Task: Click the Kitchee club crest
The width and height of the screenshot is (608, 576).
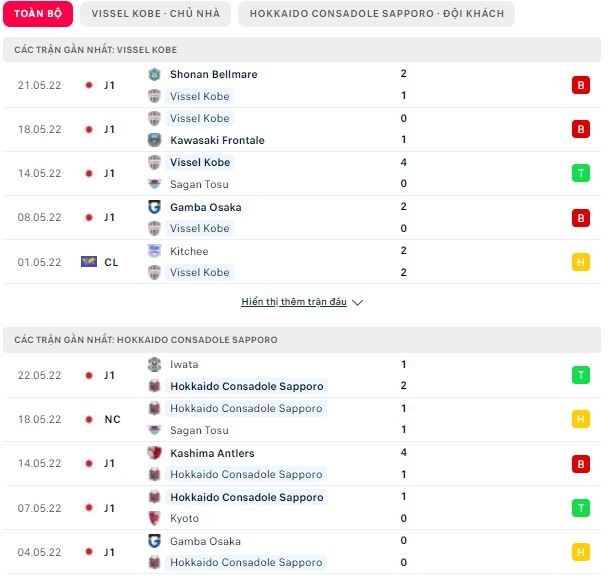Action: tap(154, 251)
